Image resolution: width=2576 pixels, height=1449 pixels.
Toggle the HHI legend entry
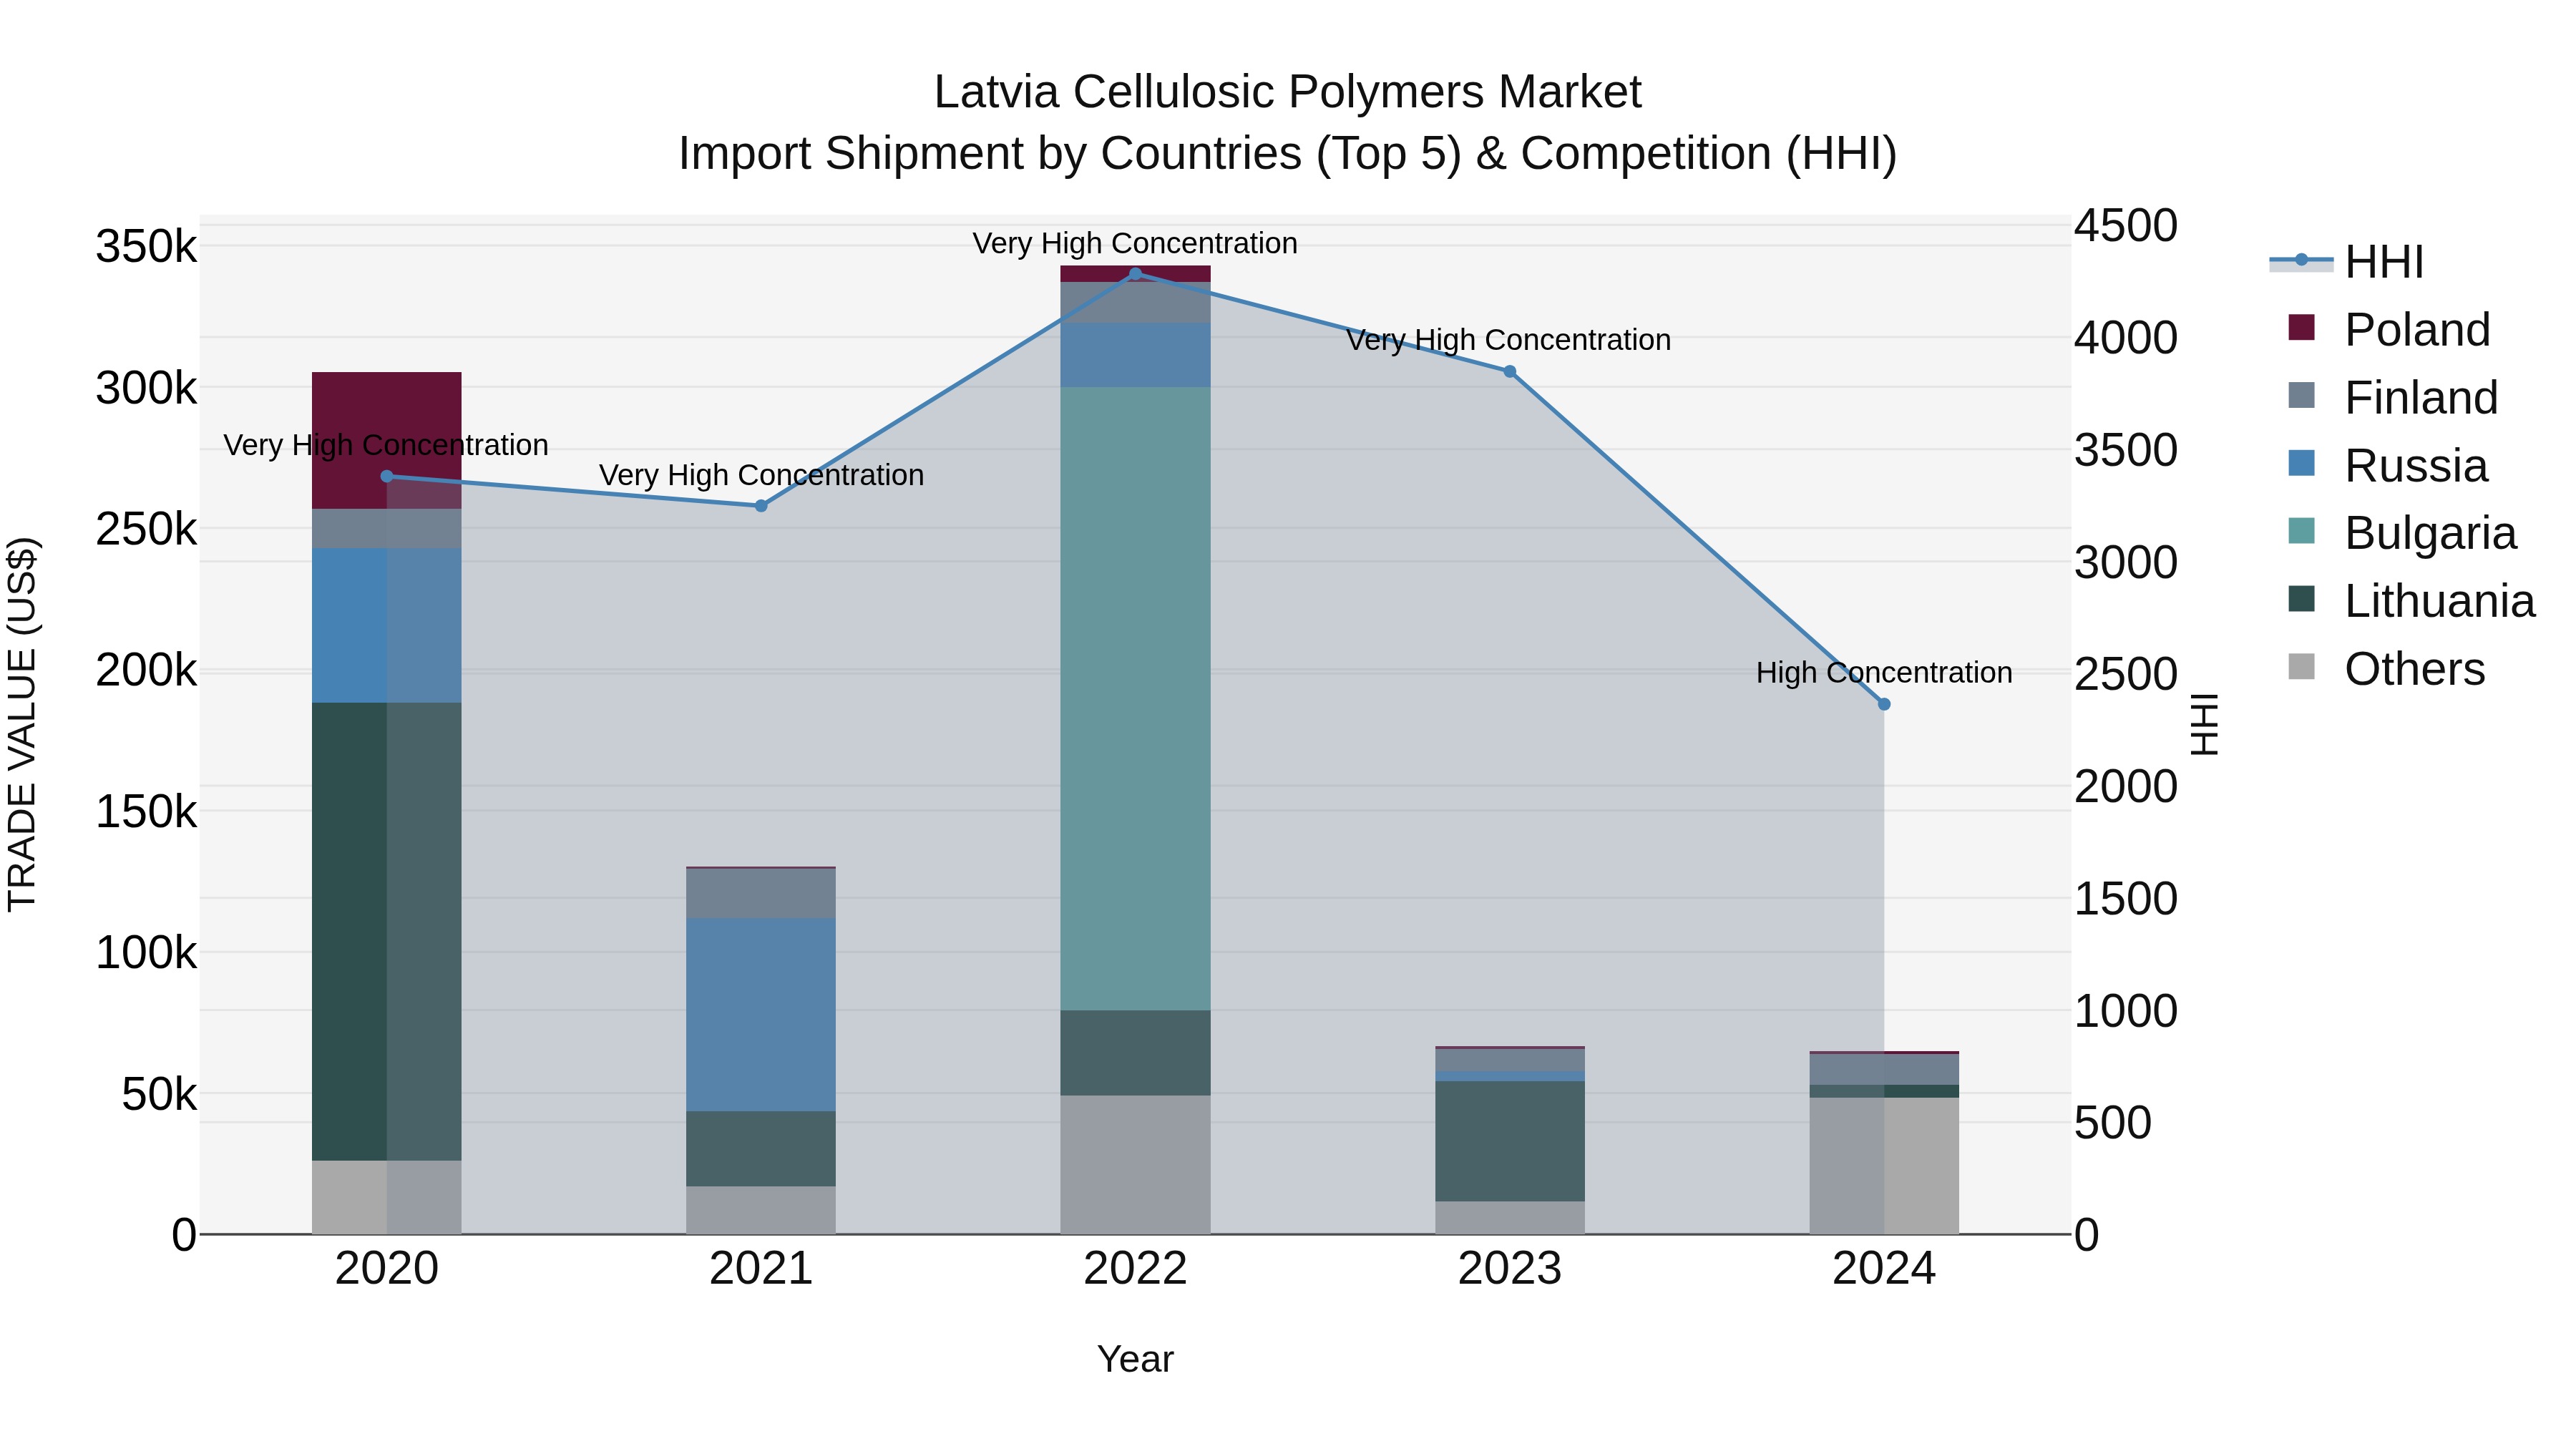pyautogui.click(x=2347, y=262)
